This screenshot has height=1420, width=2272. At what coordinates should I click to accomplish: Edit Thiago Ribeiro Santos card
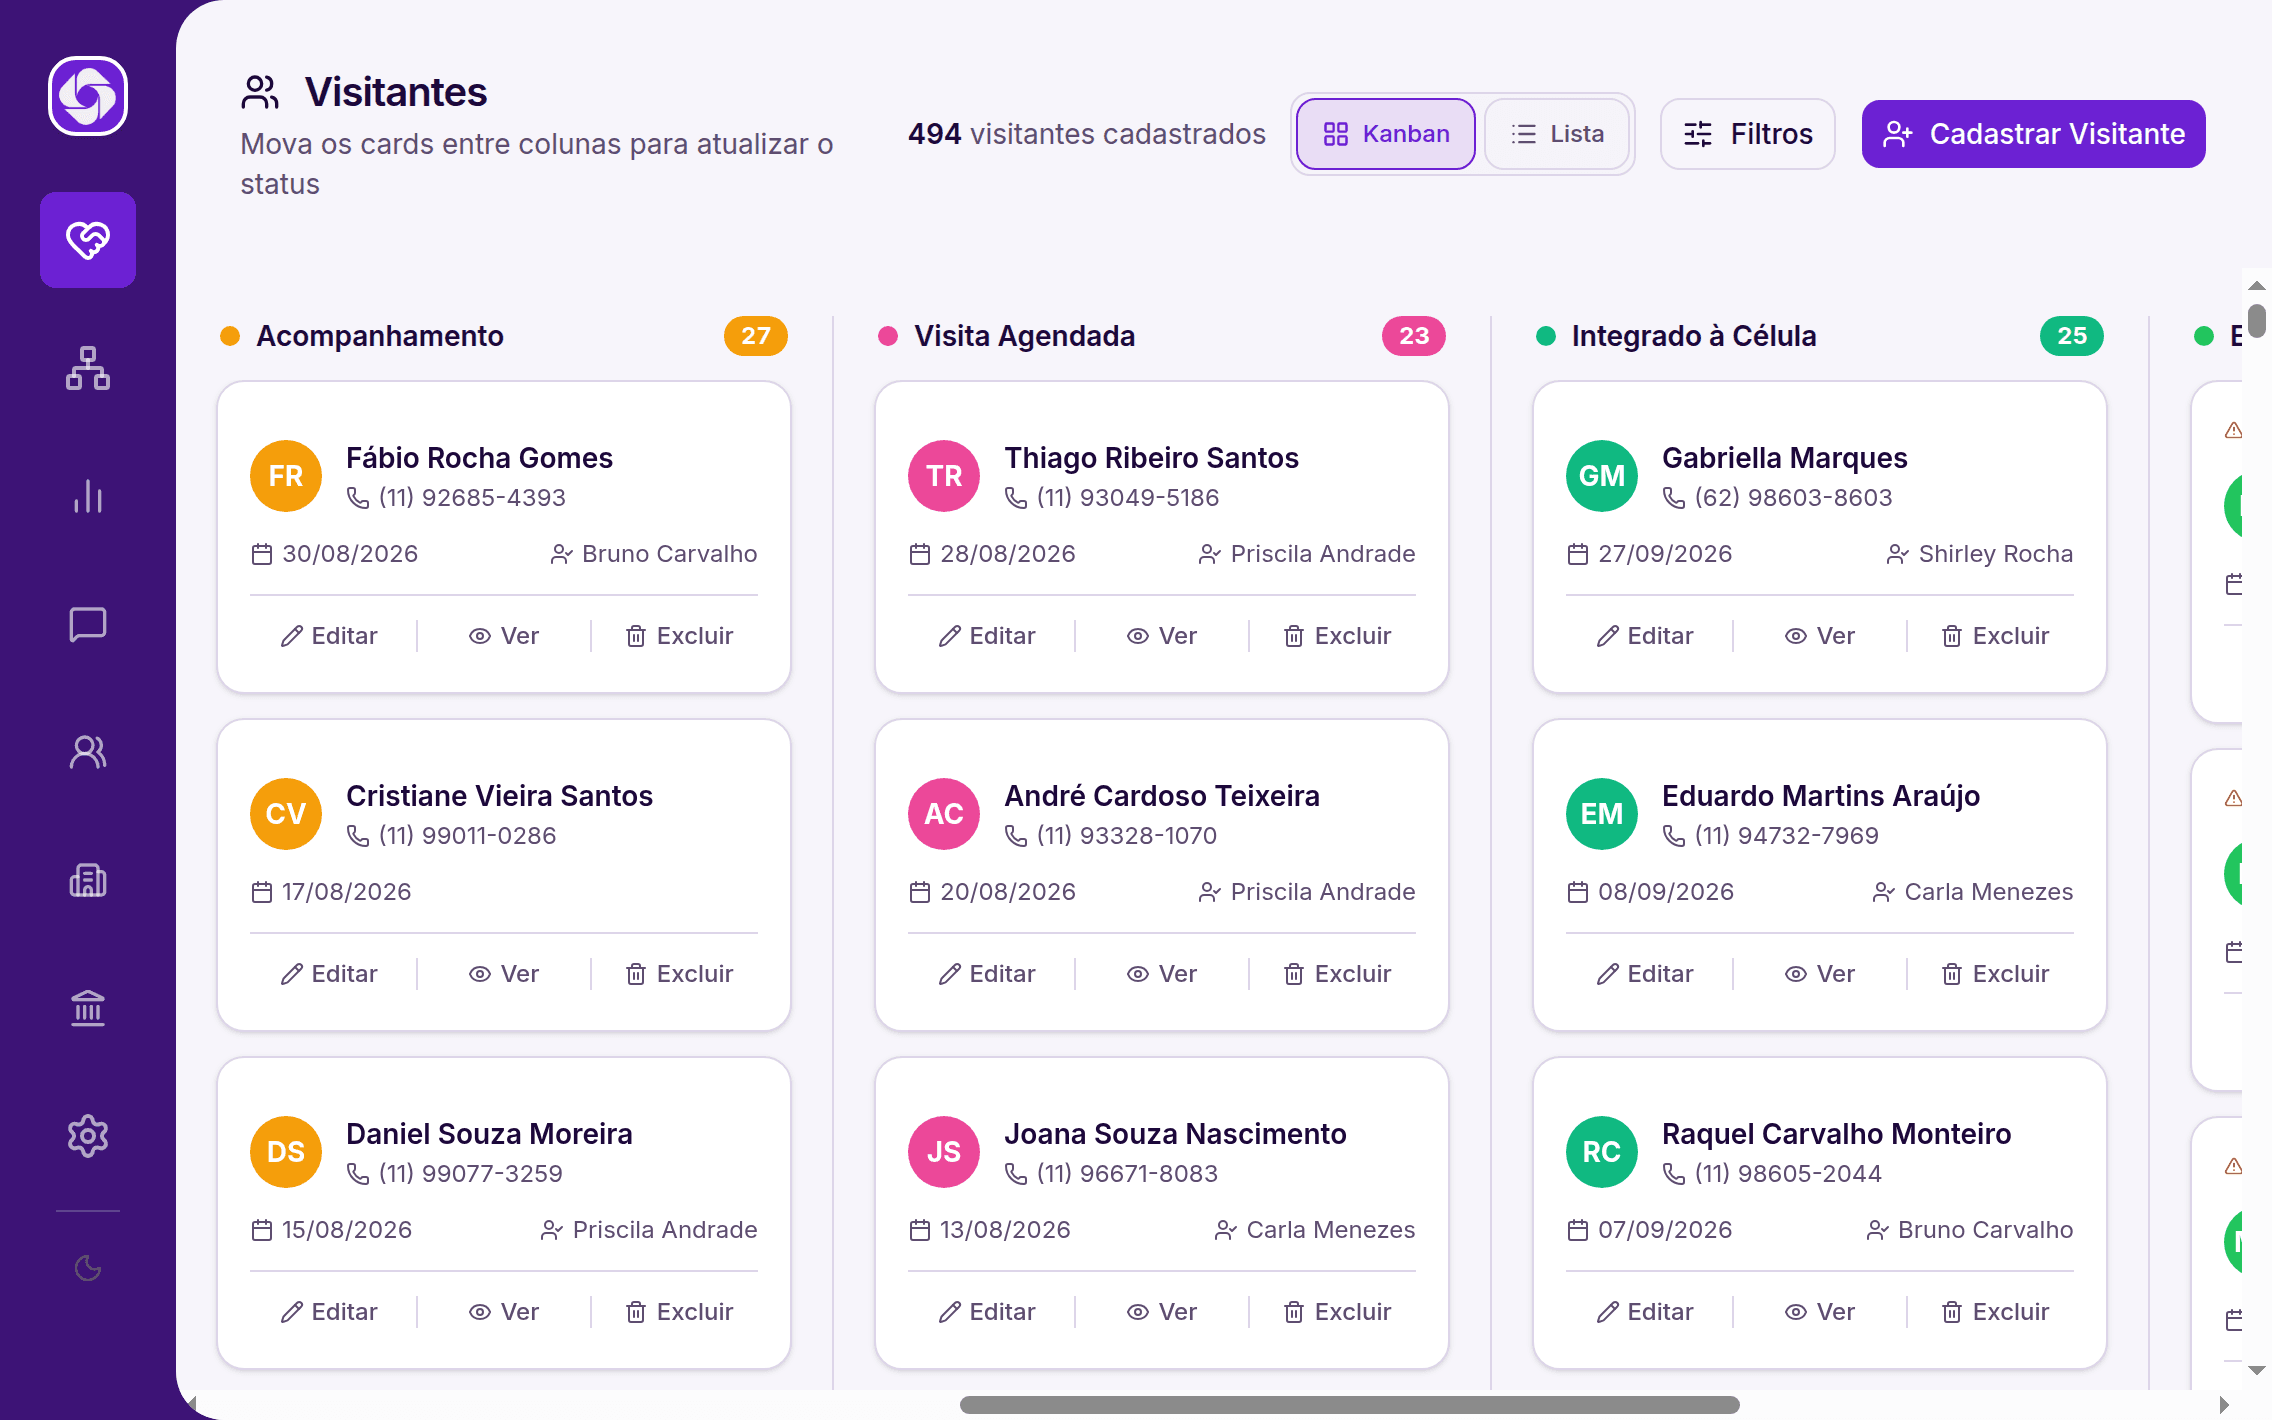(x=987, y=636)
